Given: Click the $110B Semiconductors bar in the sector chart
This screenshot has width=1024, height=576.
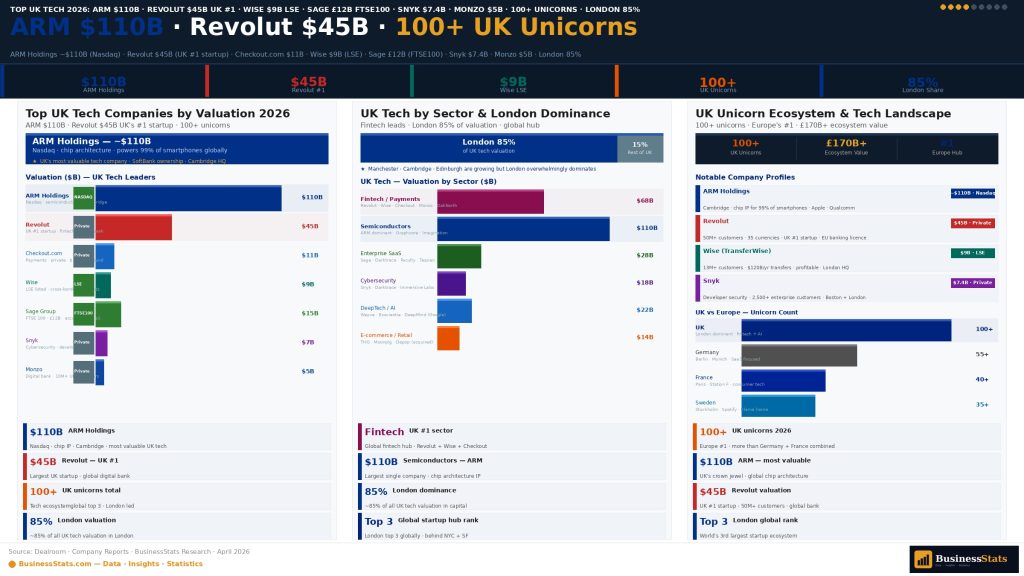Looking at the screenshot, I should (522, 228).
